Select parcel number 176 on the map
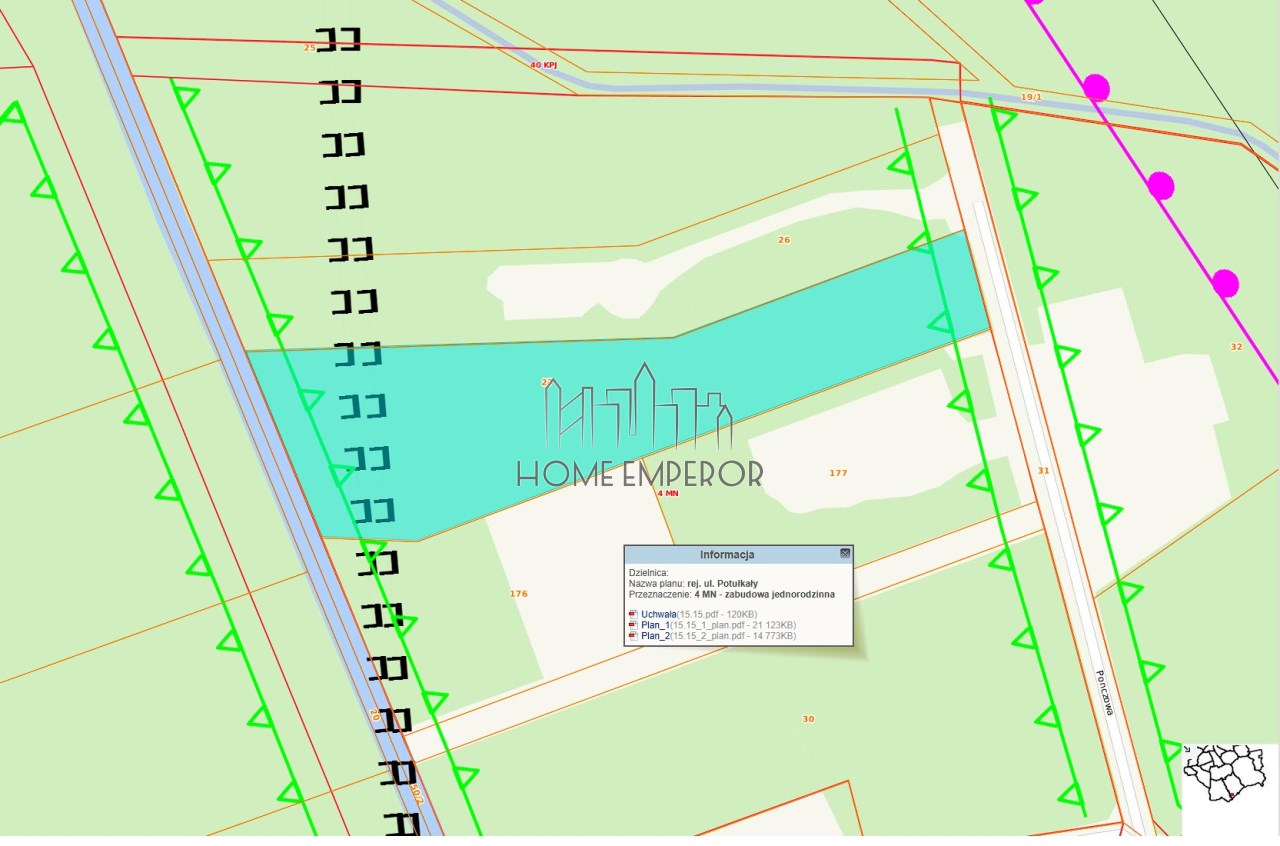This screenshot has width=1280, height=846. click(x=518, y=594)
